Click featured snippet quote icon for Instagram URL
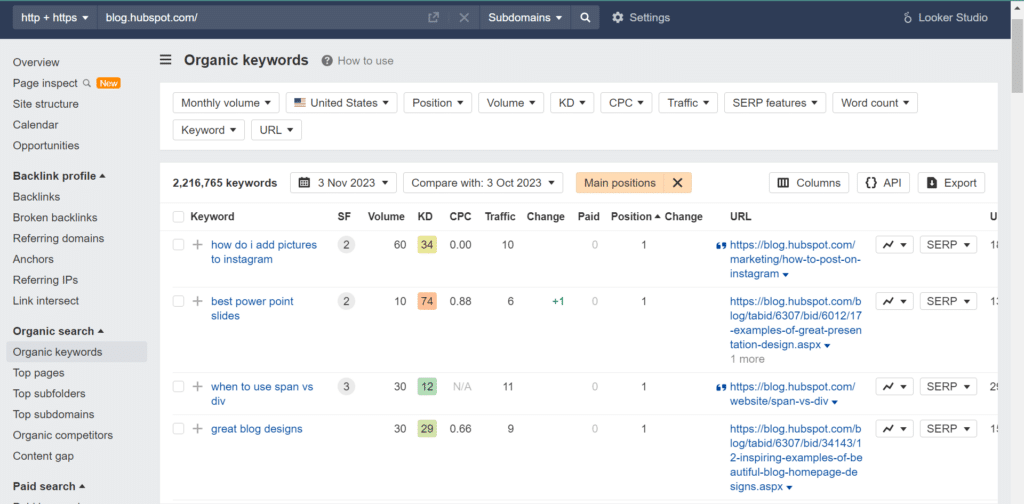1024x504 pixels. coord(722,245)
